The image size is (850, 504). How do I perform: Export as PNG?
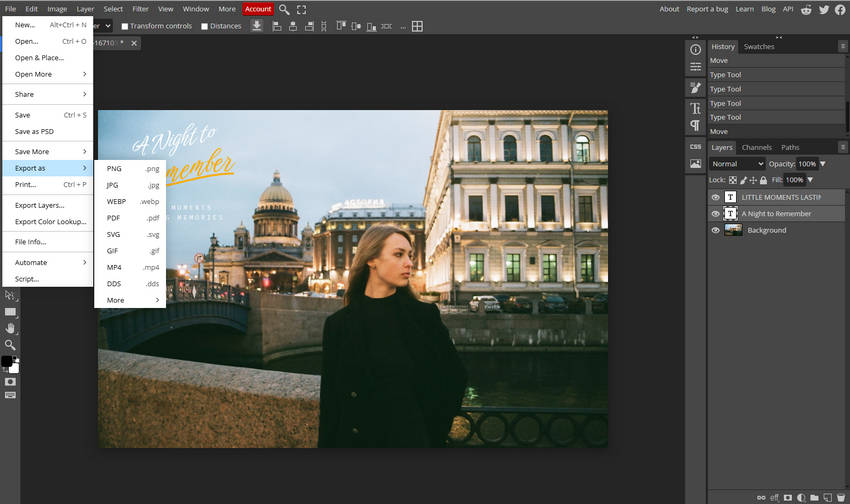click(x=130, y=169)
